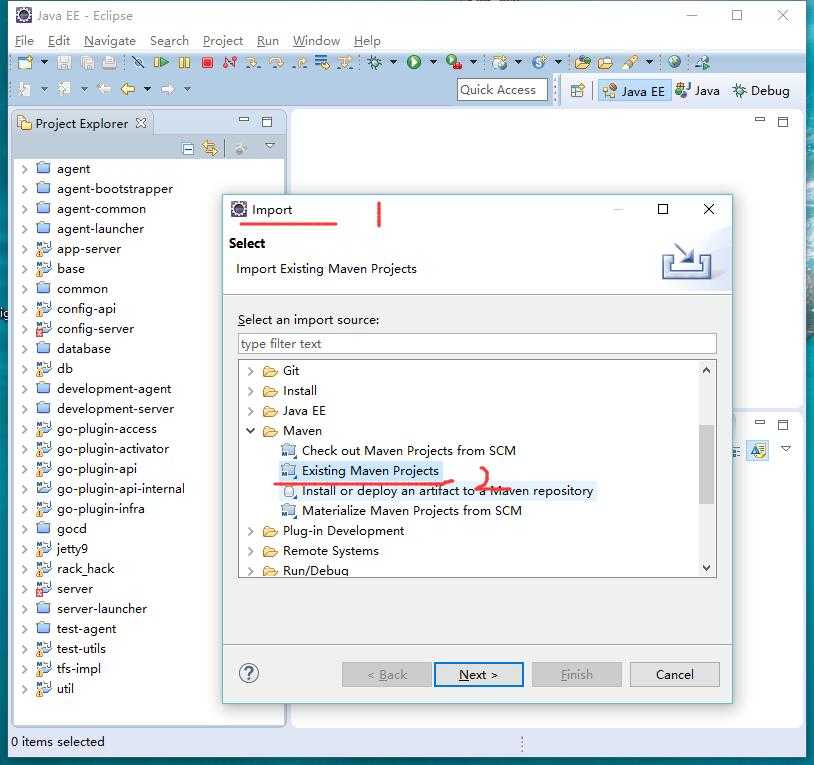The width and height of the screenshot is (814, 765).
Task: Click the Print toolbar icon
Action: (109, 63)
